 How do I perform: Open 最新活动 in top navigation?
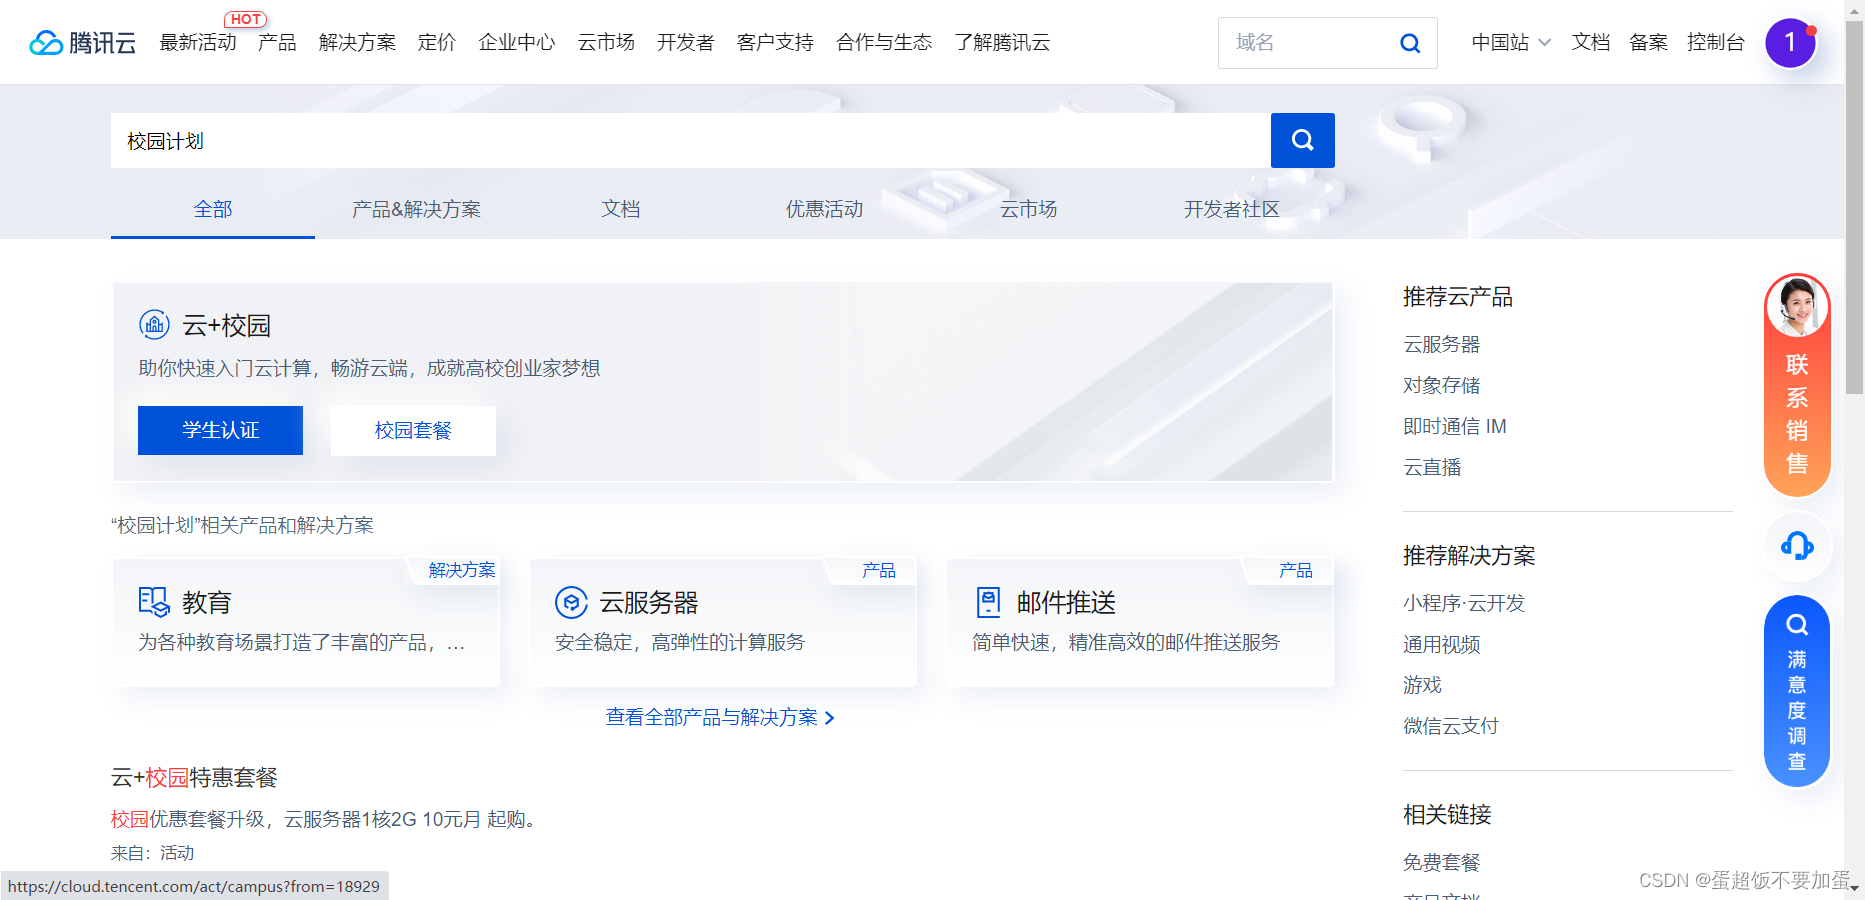pyautogui.click(x=198, y=42)
